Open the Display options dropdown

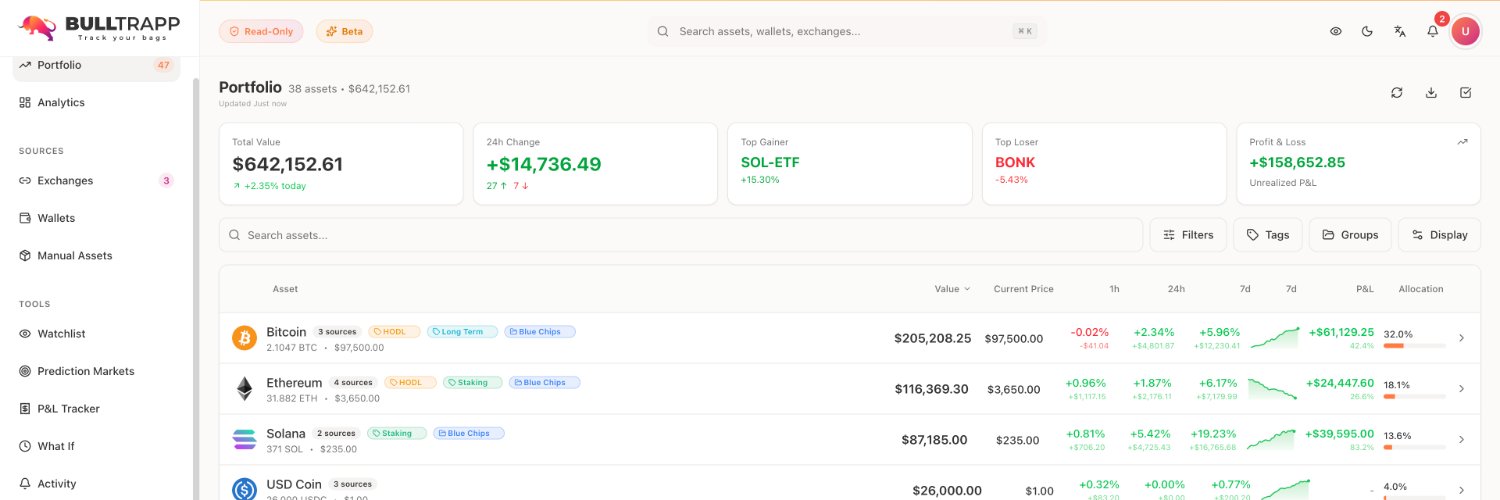tap(1439, 235)
